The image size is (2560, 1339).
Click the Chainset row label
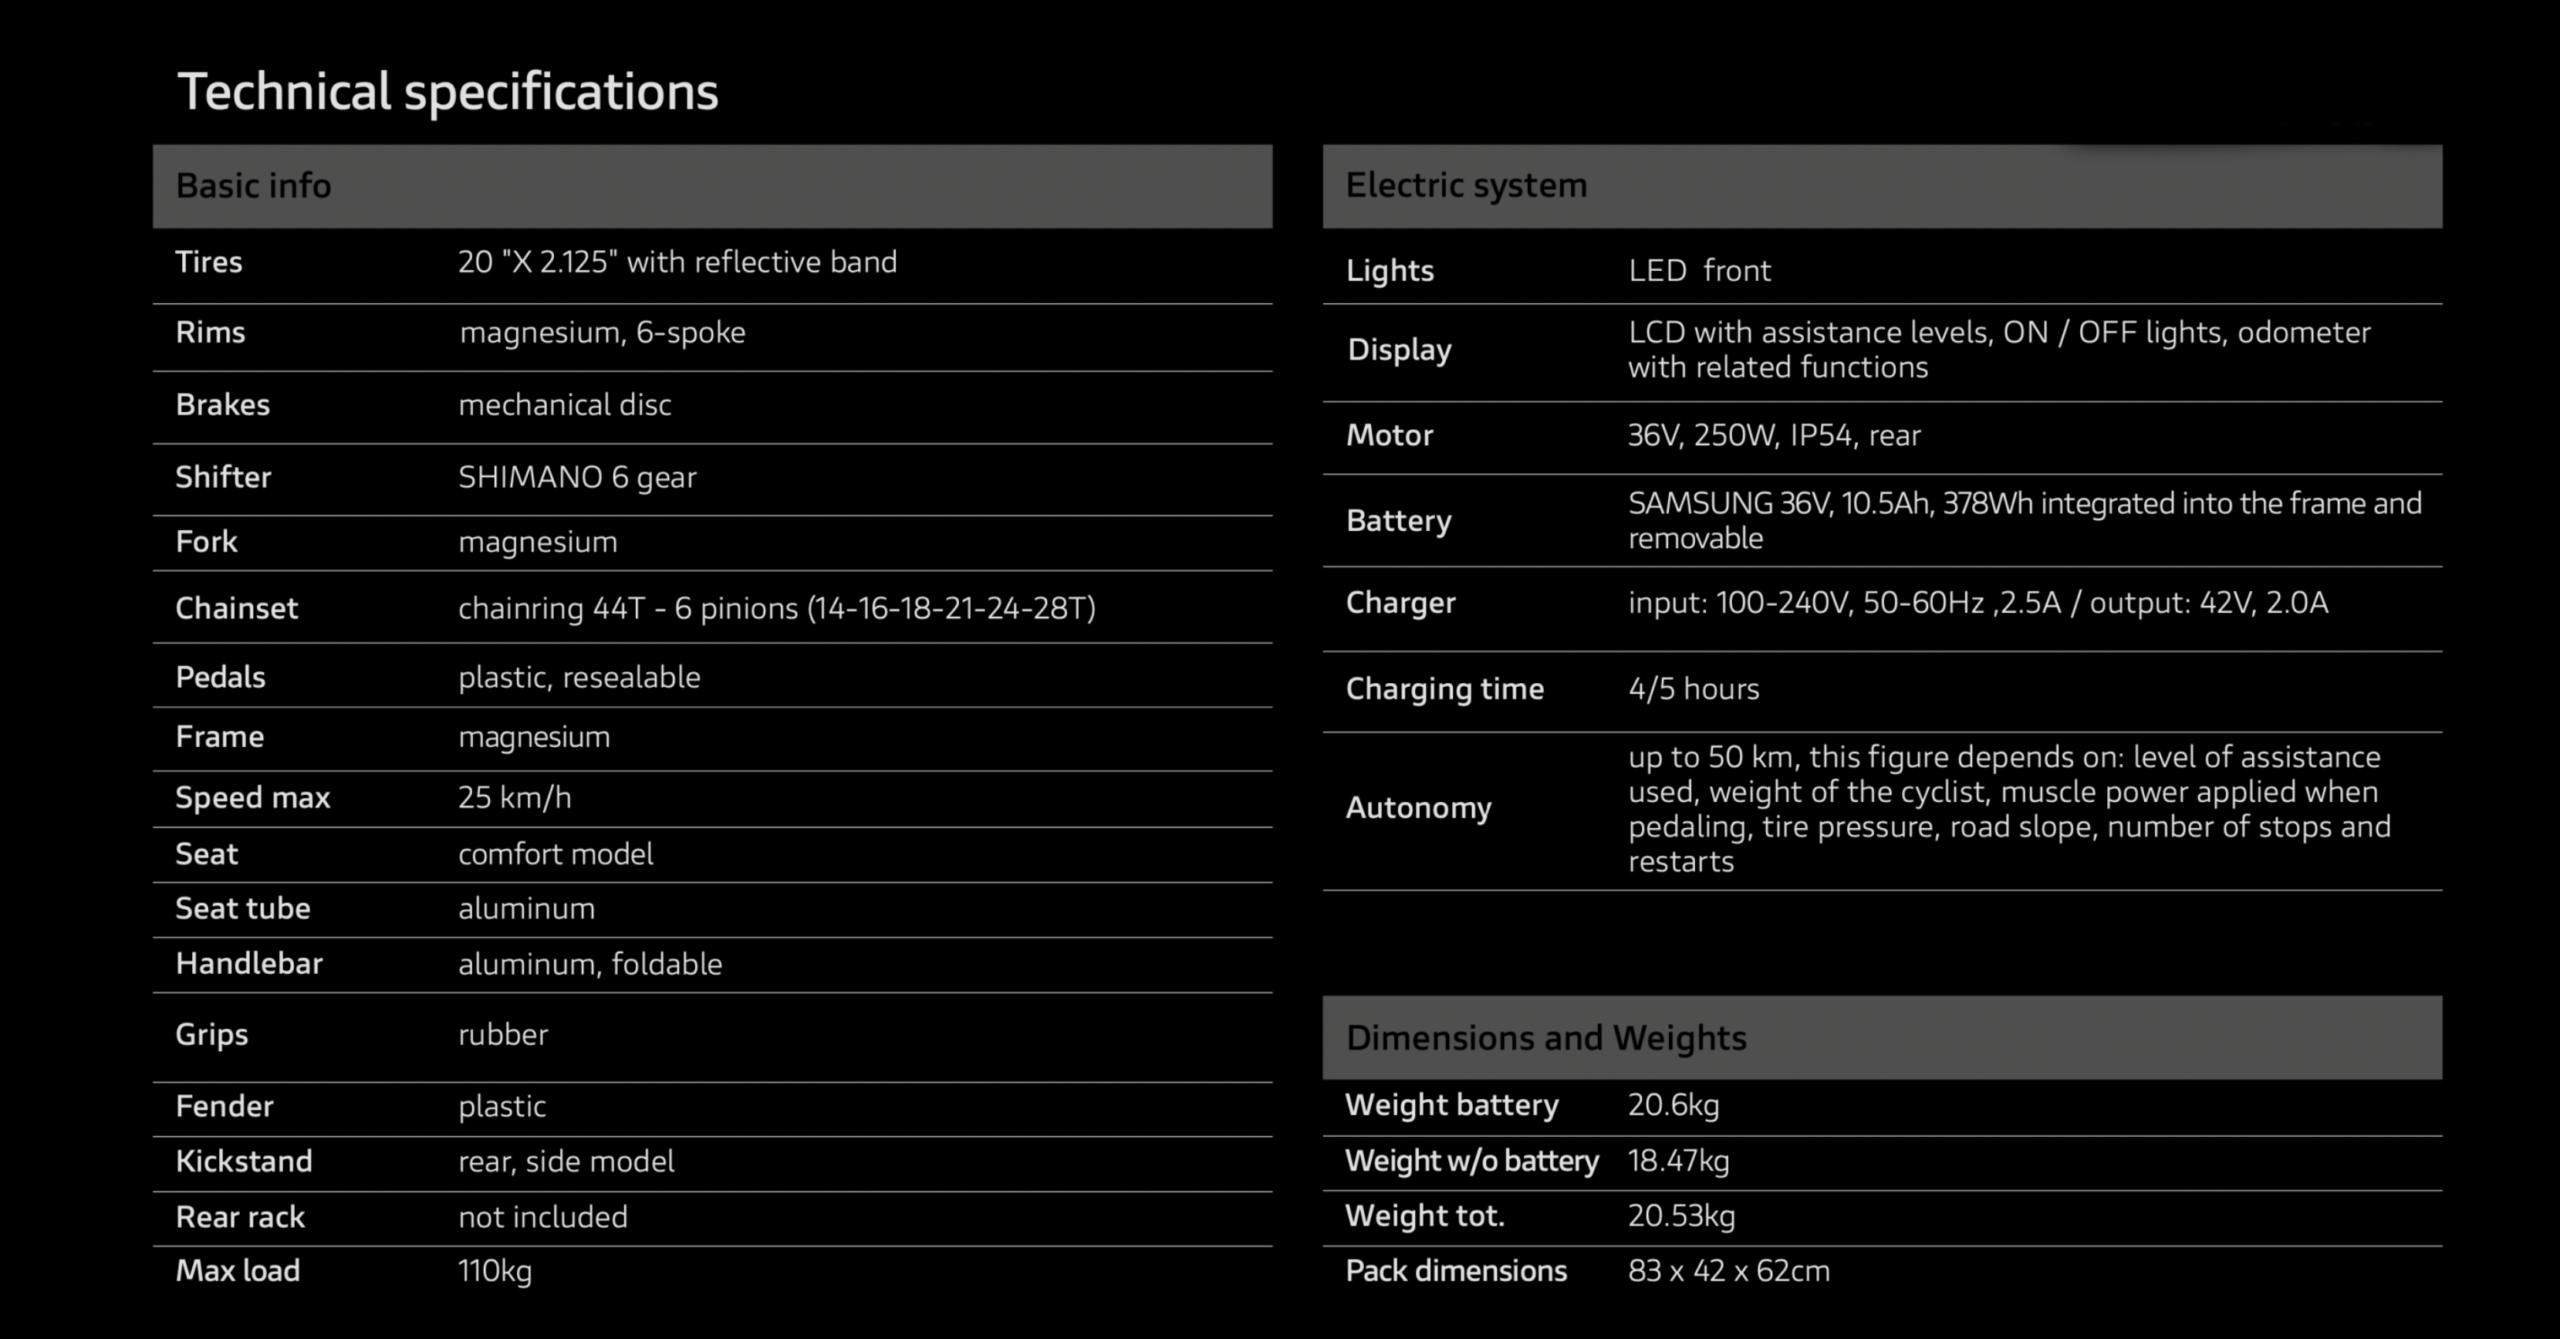click(236, 608)
